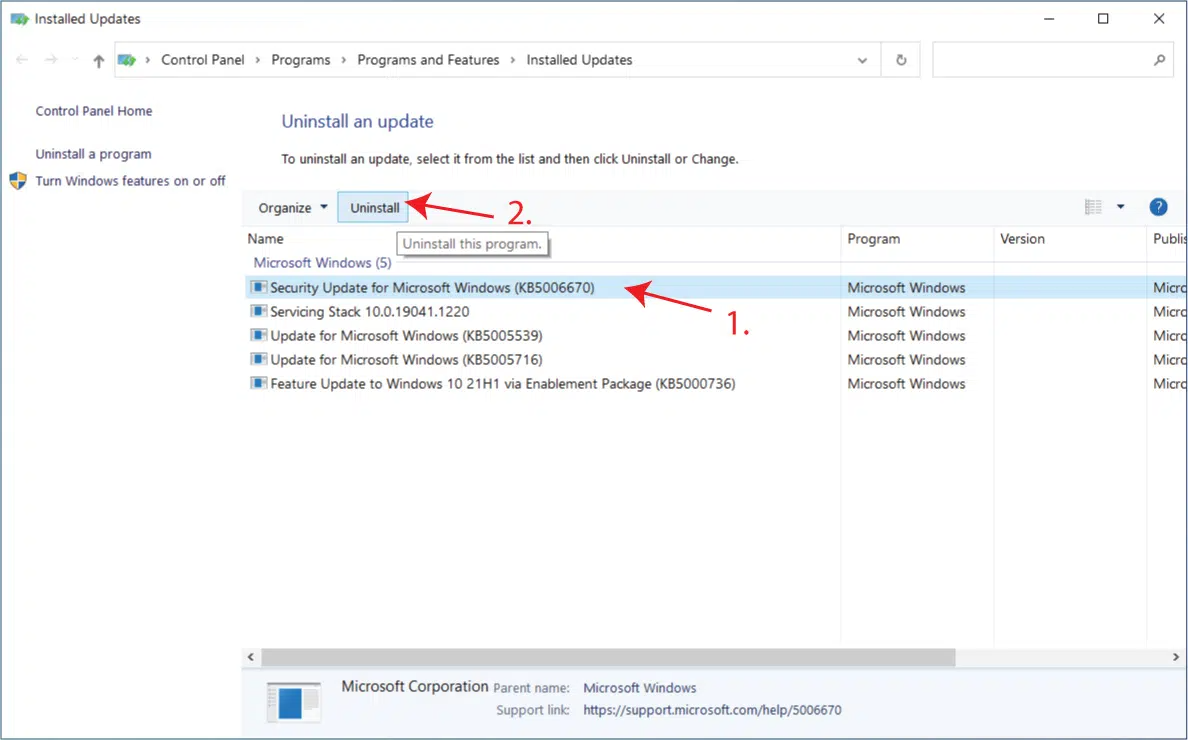Click Microsoft Windows in Servicing Stack row
The height and width of the screenshot is (740, 1188).
coord(906,311)
